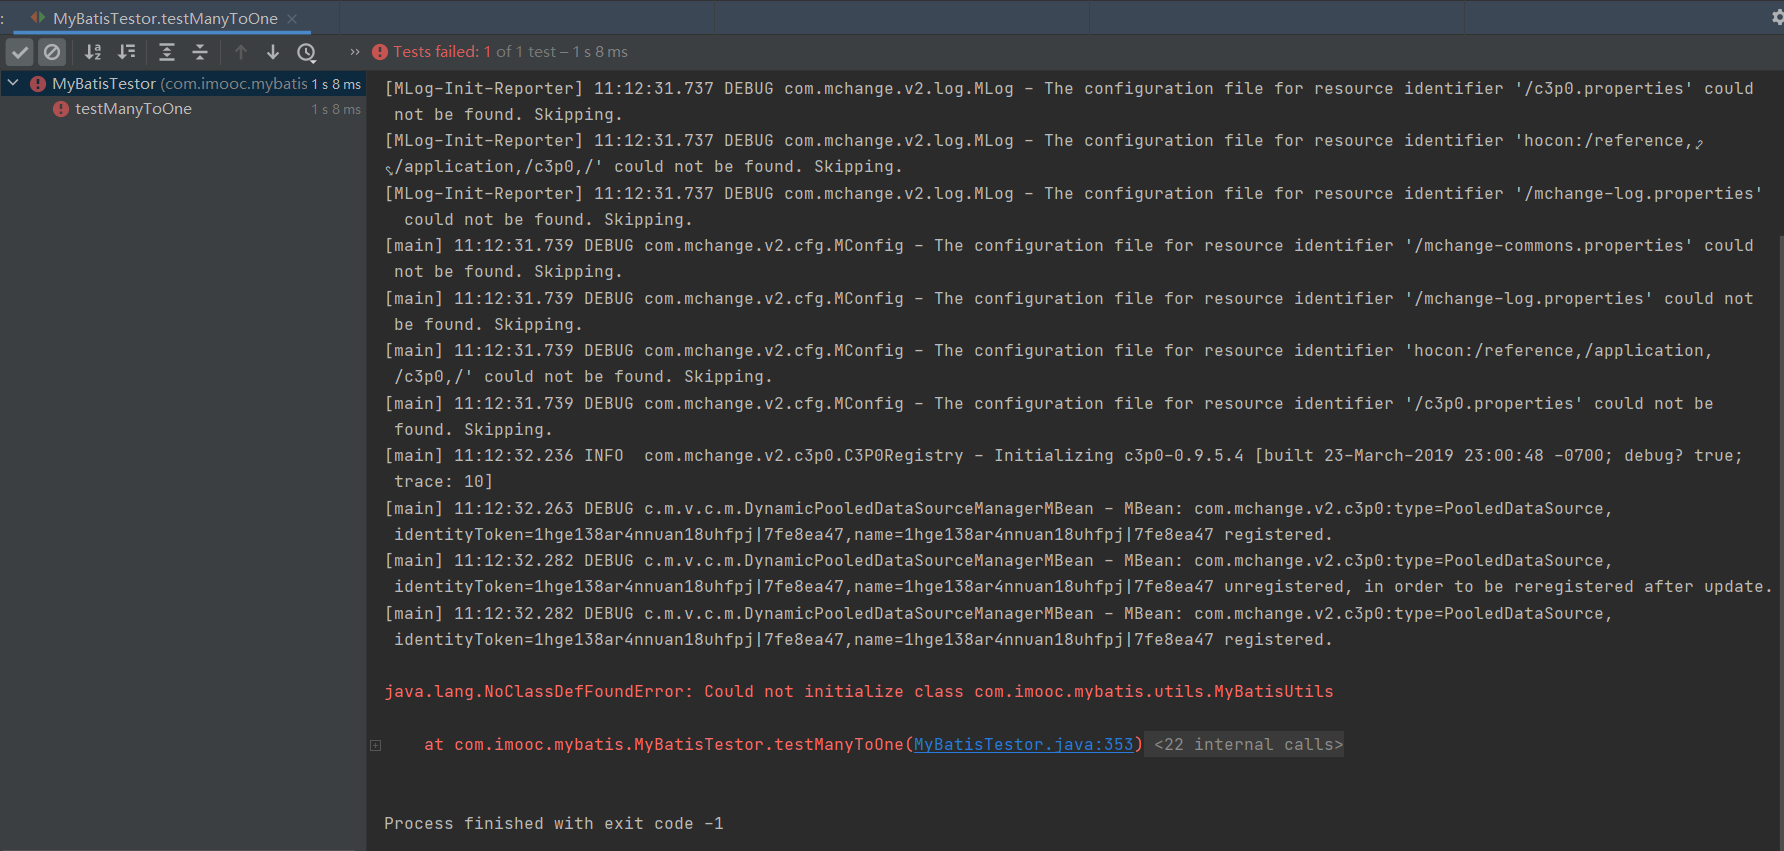The image size is (1784, 851).
Task: Collapse all test nodes
Action: 200,52
